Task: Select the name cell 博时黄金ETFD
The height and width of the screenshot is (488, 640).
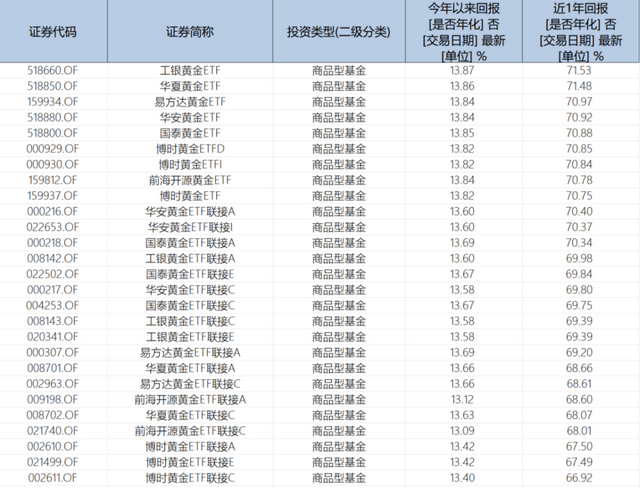Action: pos(190,149)
